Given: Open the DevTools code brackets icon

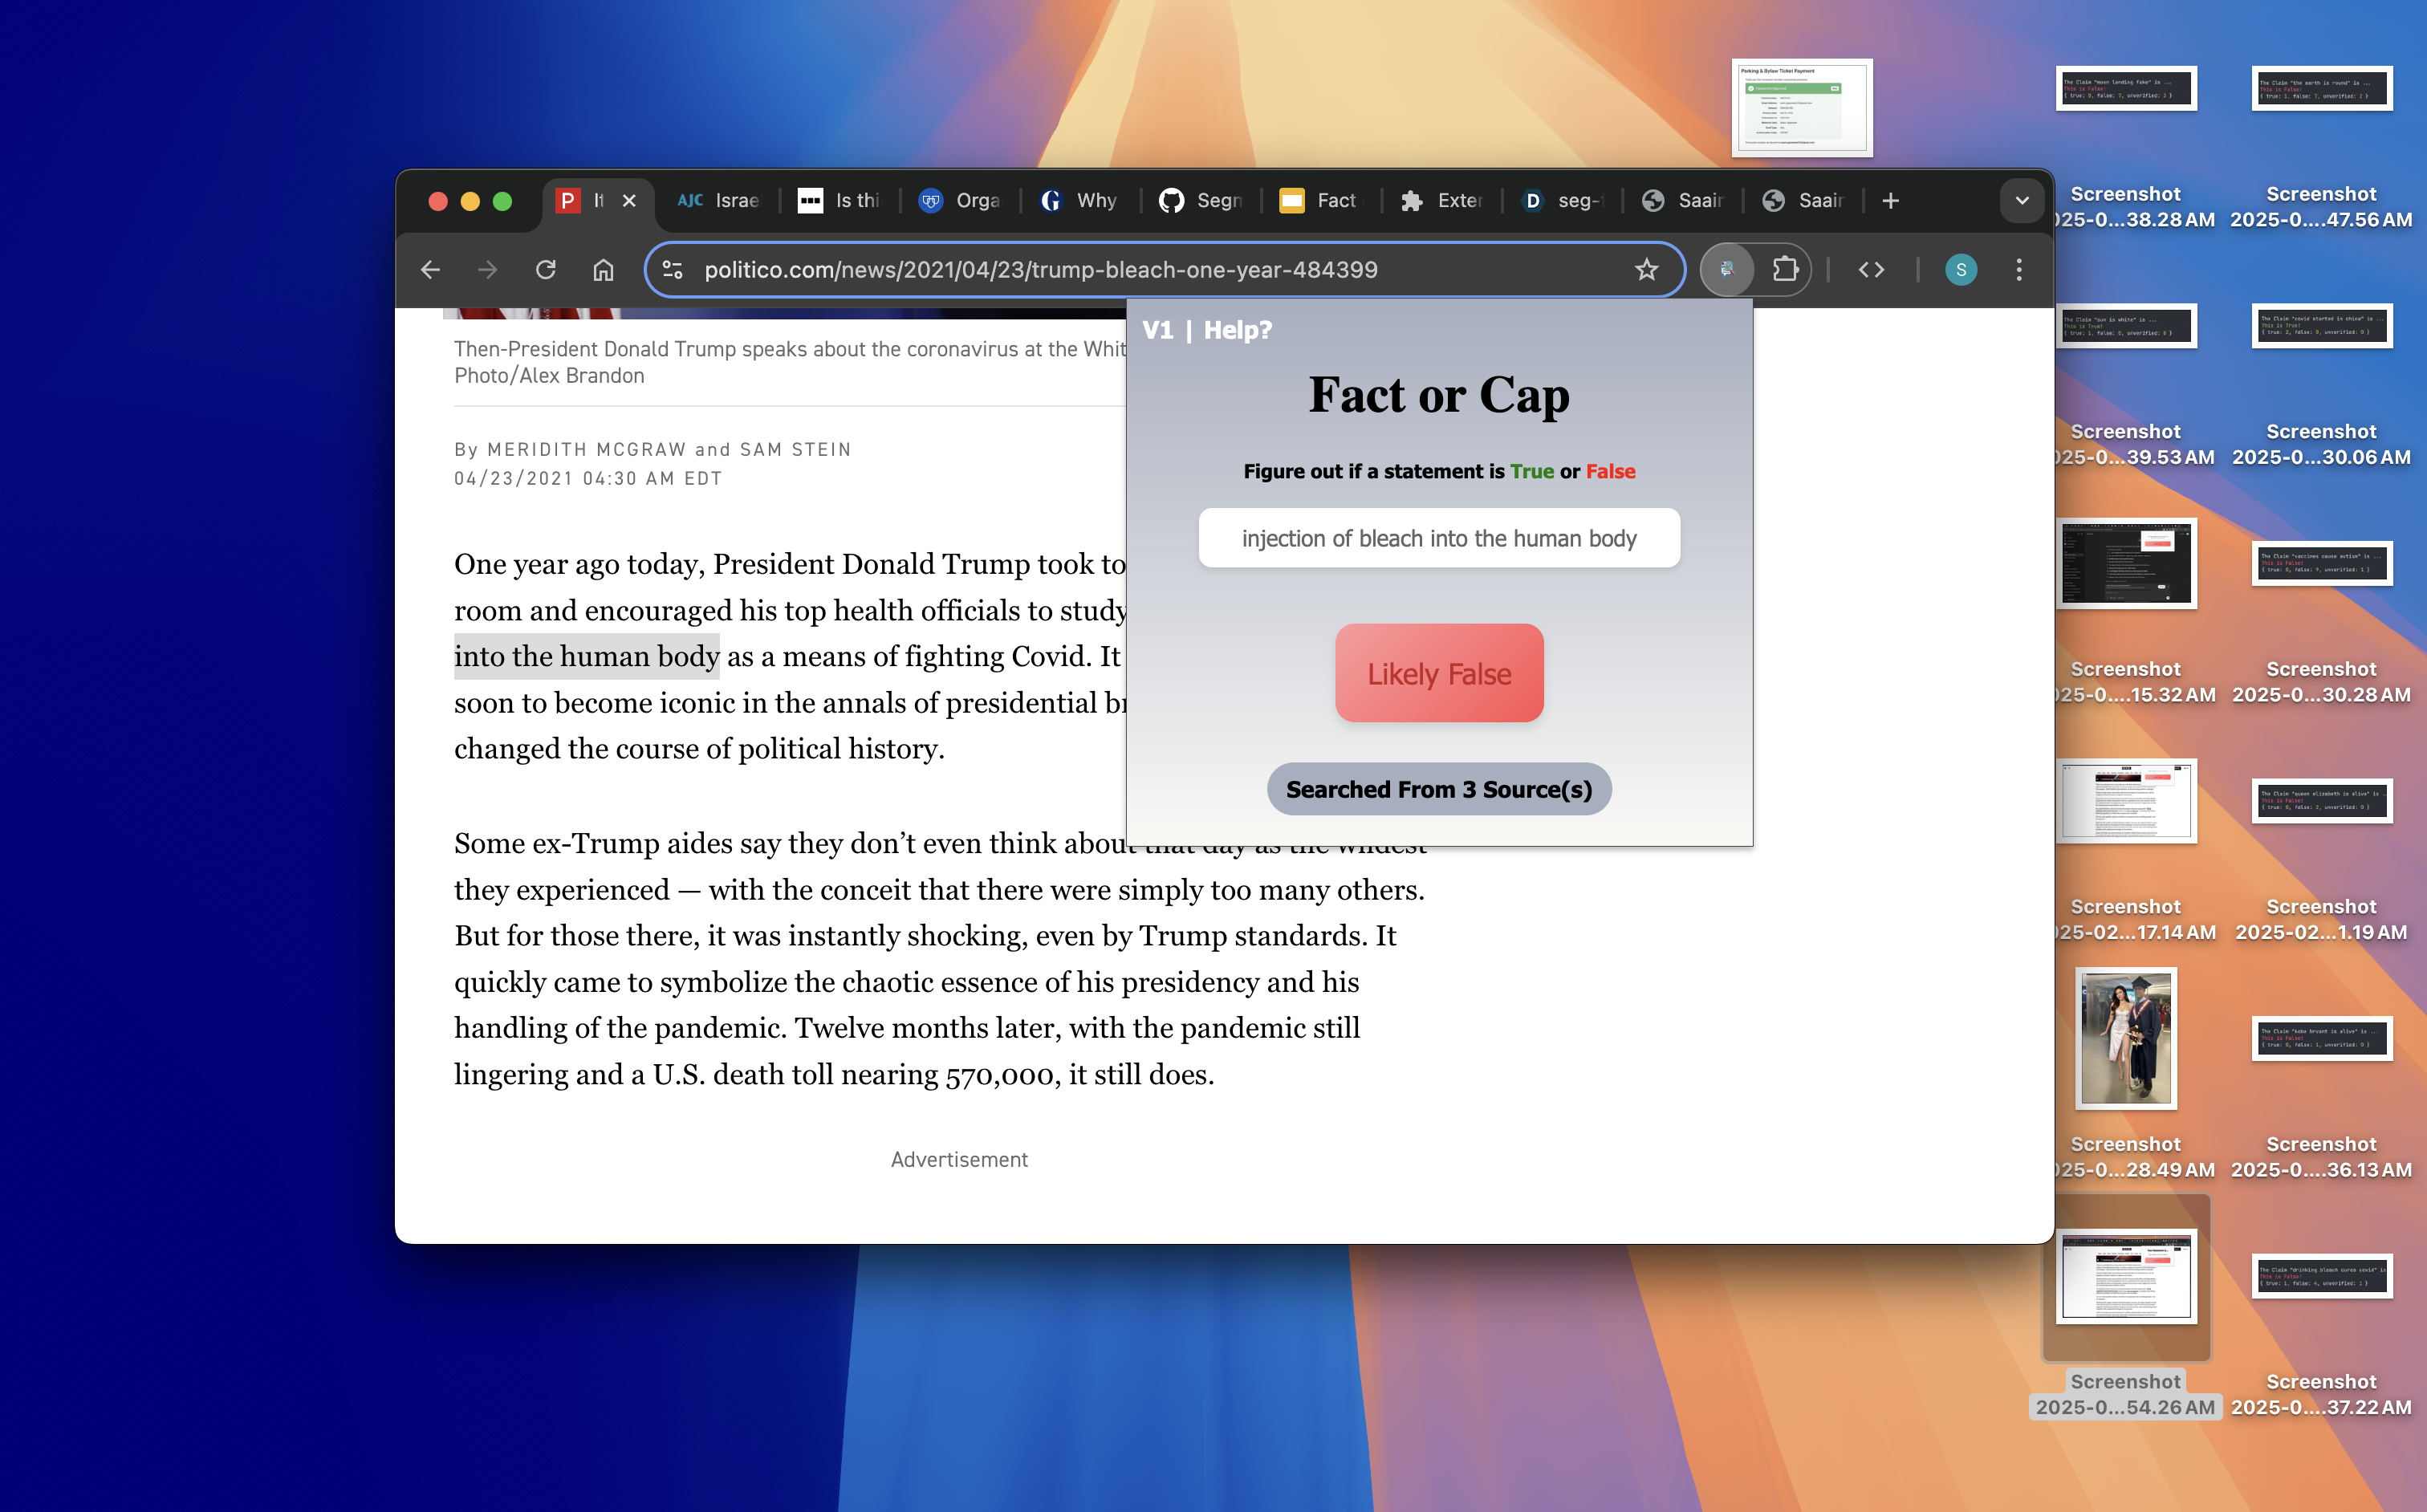Looking at the screenshot, I should pyautogui.click(x=1871, y=270).
